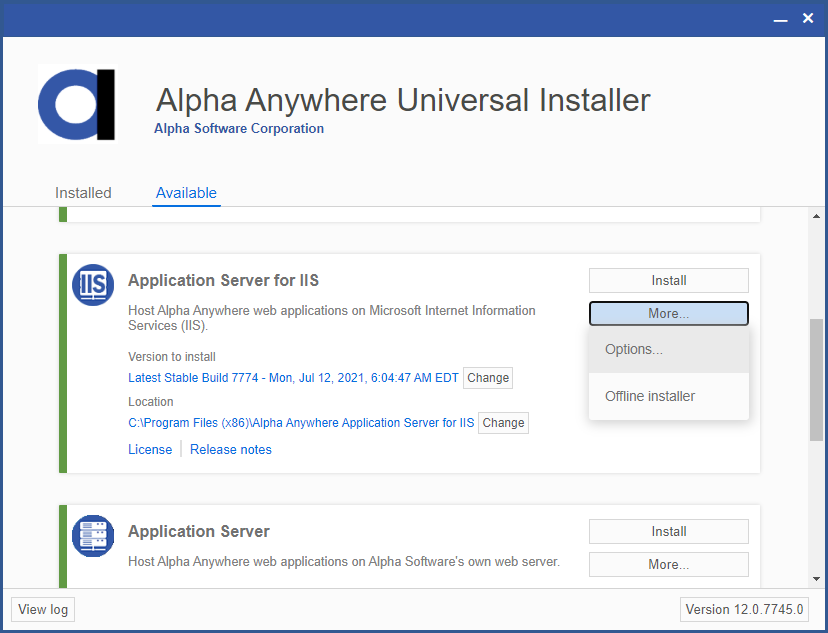This screenshot has height=633, width=828.
Task: Click the Program Files install path link
Action: (x=301, y=423)
